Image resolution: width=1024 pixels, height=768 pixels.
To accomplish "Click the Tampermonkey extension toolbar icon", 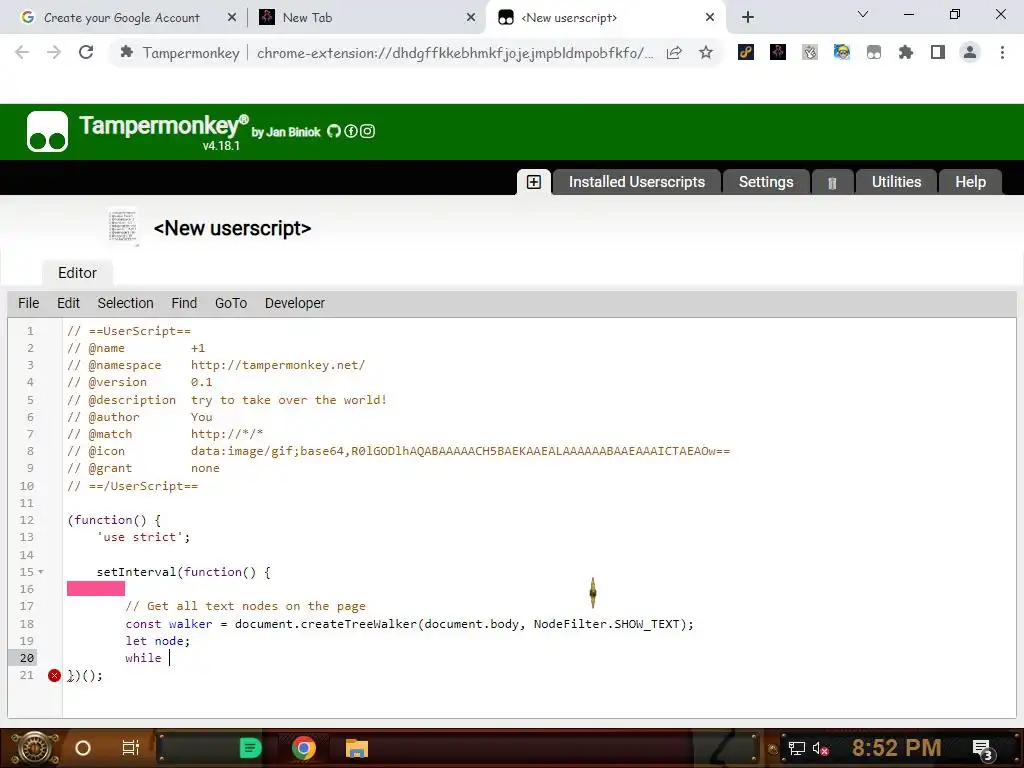I will coord(874,52).
